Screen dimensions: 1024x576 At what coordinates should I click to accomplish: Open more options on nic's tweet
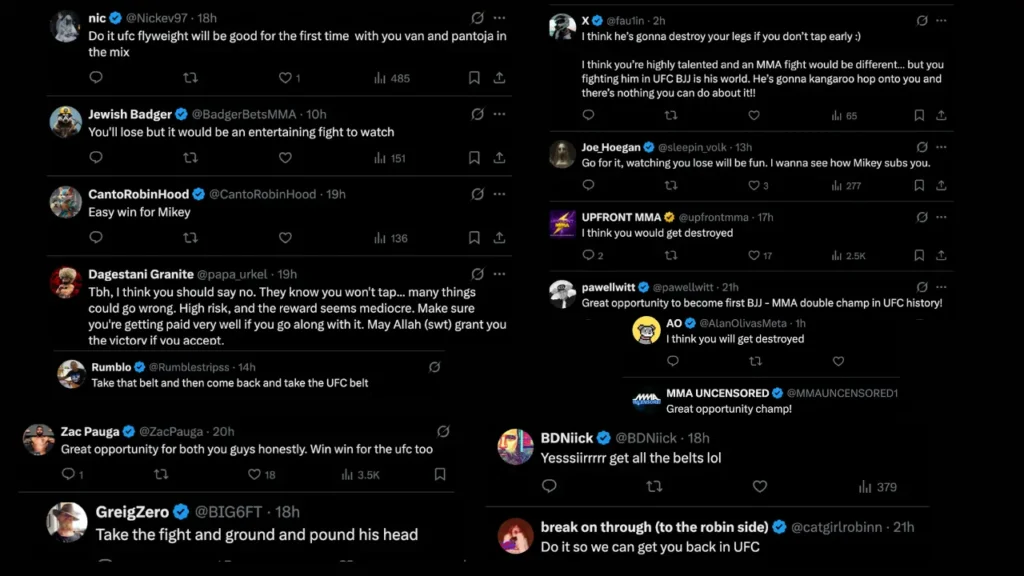click(x=499, y=18)
